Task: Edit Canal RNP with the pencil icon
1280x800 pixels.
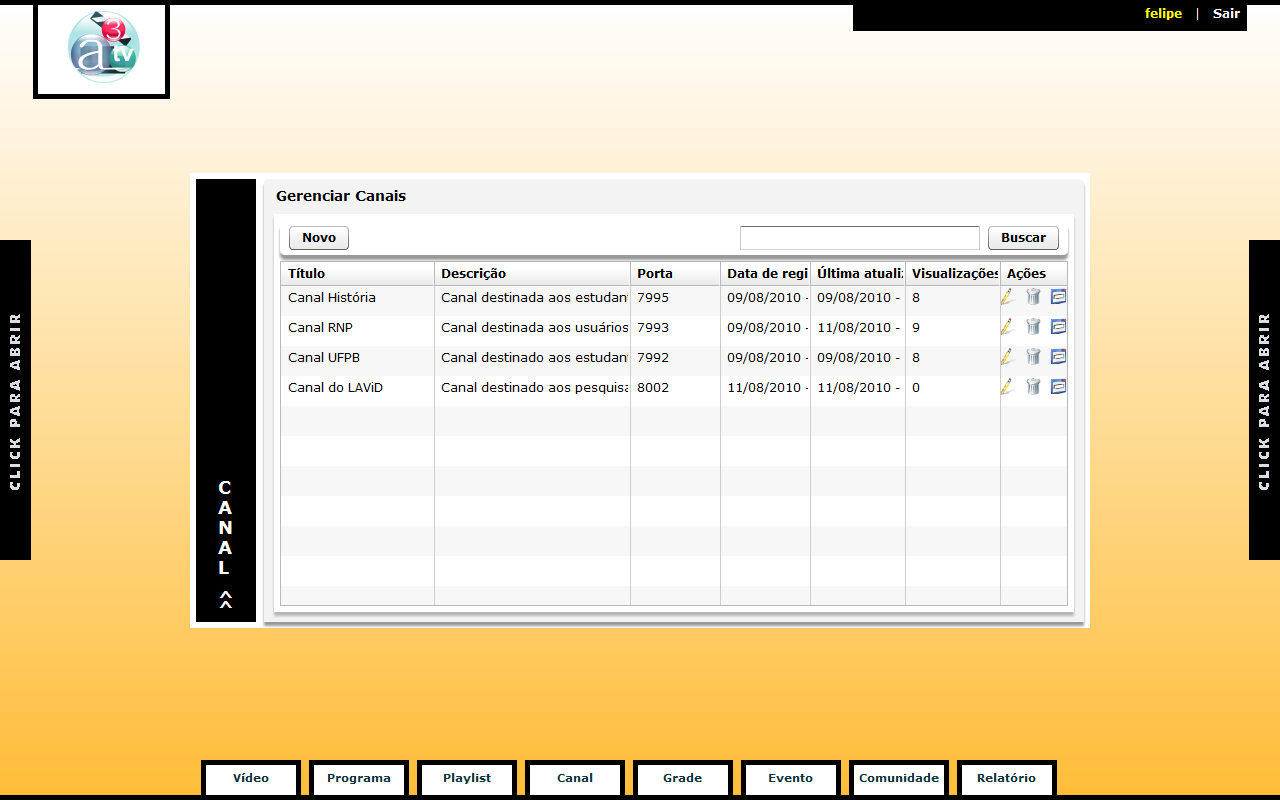Action: pyautogui.click(x=1007, y=327)
